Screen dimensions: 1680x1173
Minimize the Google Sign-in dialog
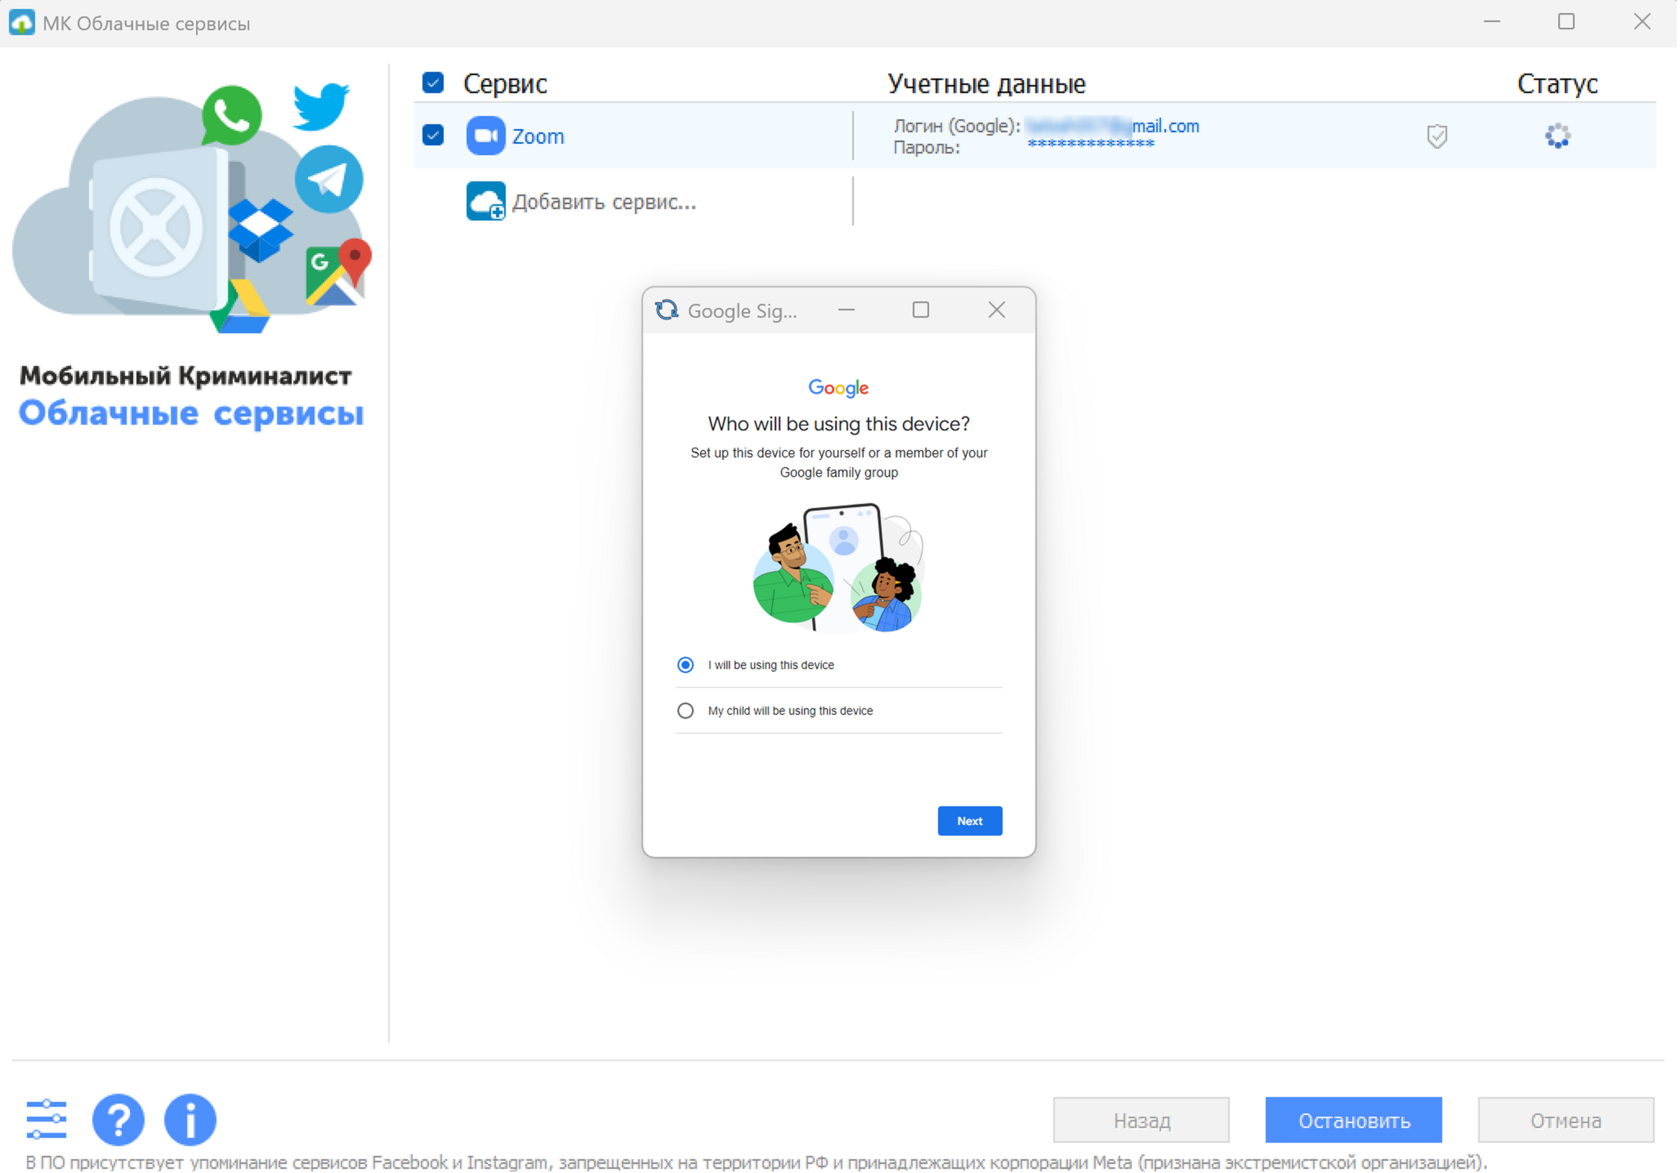(x=847, y=310)
